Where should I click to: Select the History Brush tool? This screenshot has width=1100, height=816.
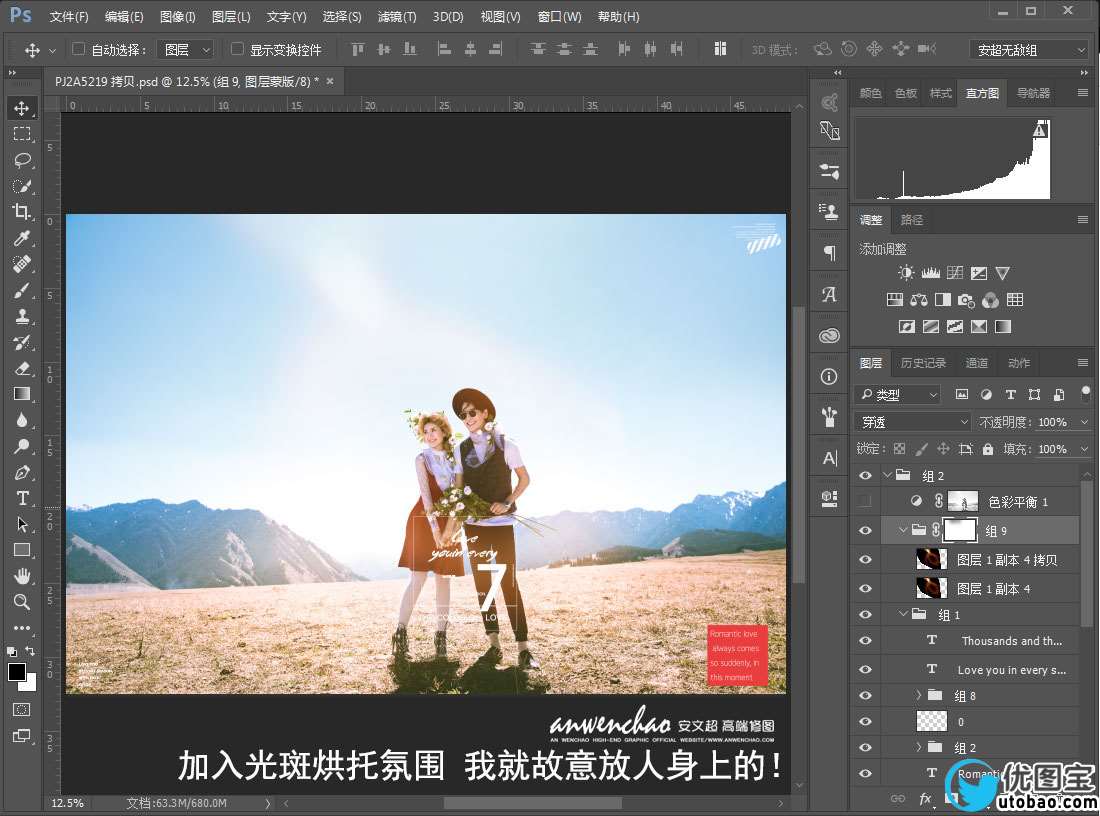point(22,342)
